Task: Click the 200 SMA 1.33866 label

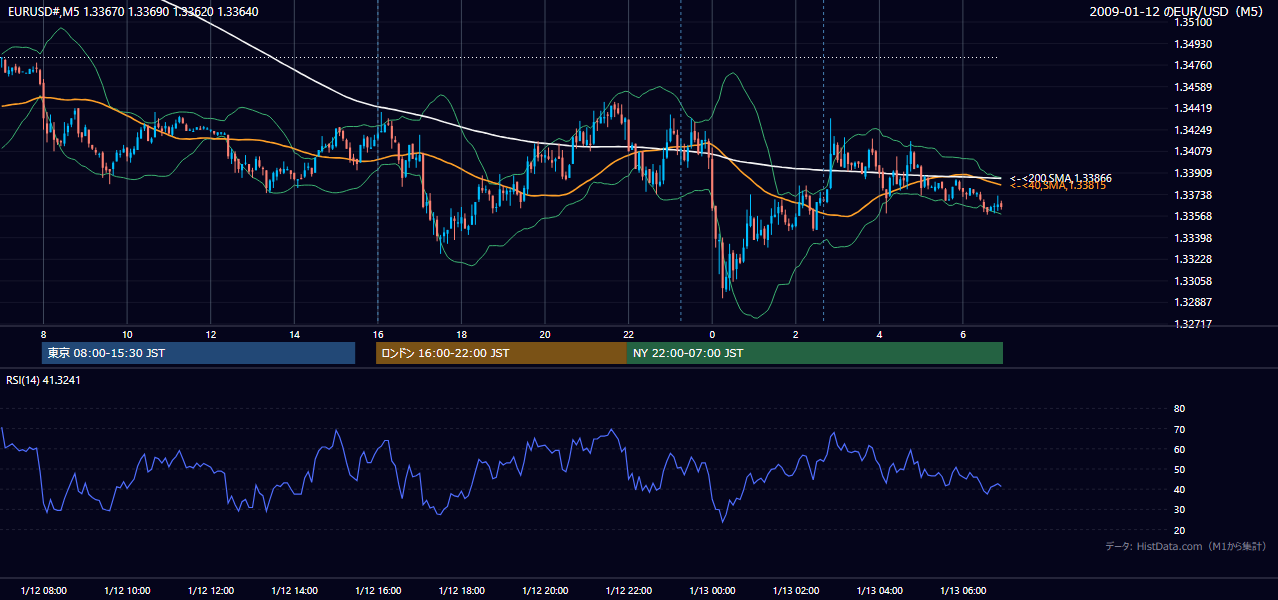Action: tap(1060, 178)
